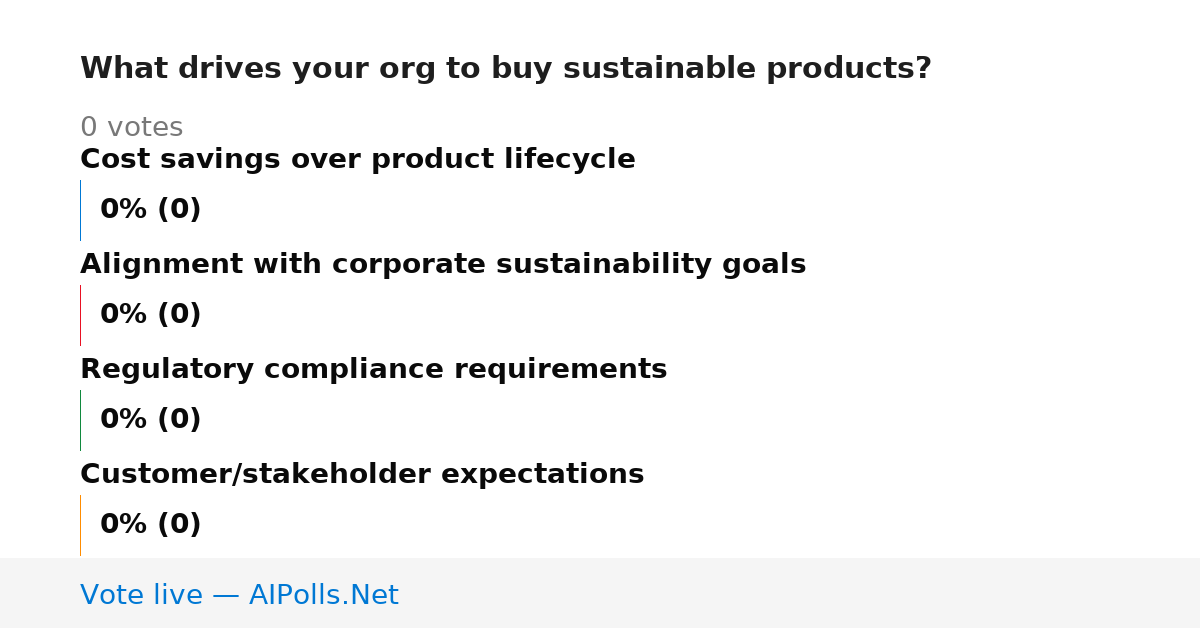
Task: Select Alignment with corporate sustainability goals option
Action: [x=443, y=265]
